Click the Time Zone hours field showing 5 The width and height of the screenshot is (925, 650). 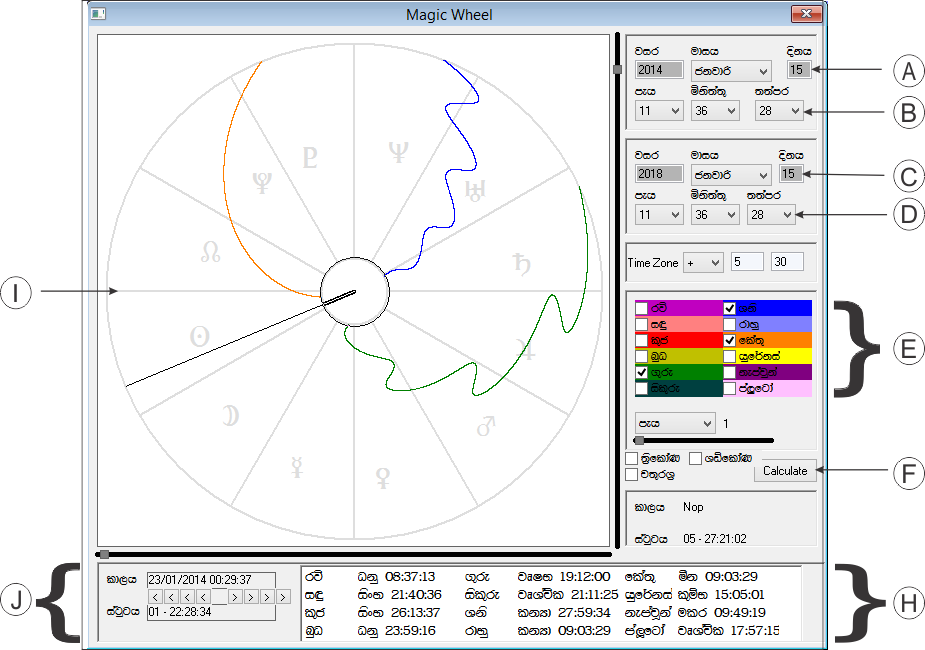click(x=747, y=262)
